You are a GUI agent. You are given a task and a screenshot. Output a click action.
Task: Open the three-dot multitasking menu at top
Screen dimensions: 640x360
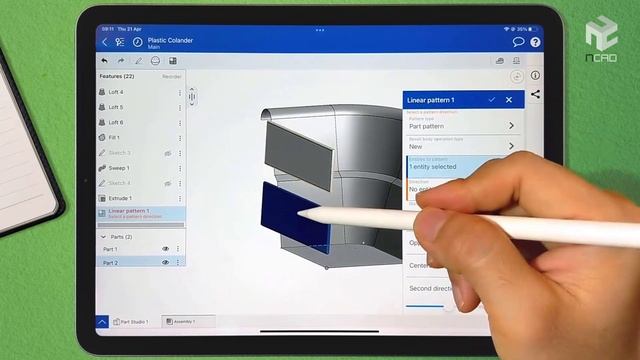320,30
